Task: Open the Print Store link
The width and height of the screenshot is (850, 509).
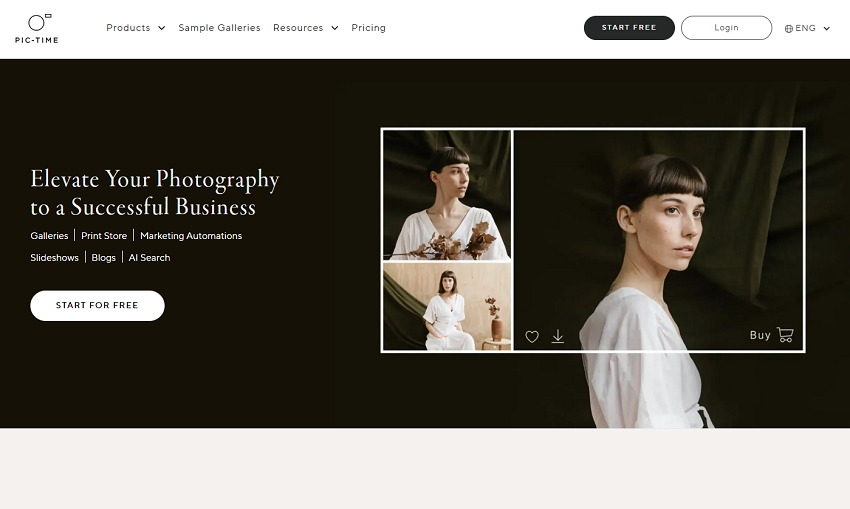Action: click(x=104, y=236)
